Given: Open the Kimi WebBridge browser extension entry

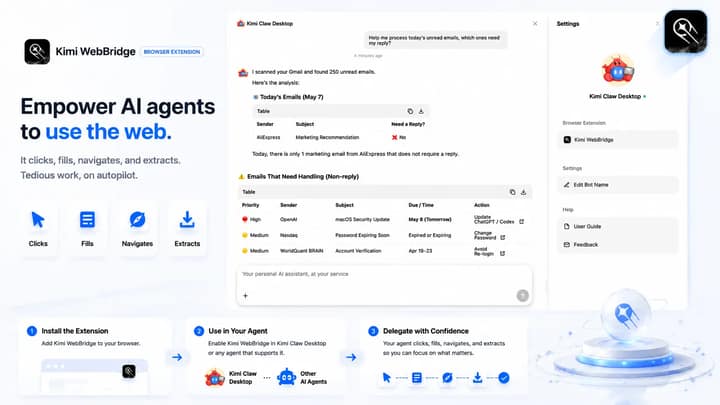Looking at the screenshot, I should (x=618, y=140).
